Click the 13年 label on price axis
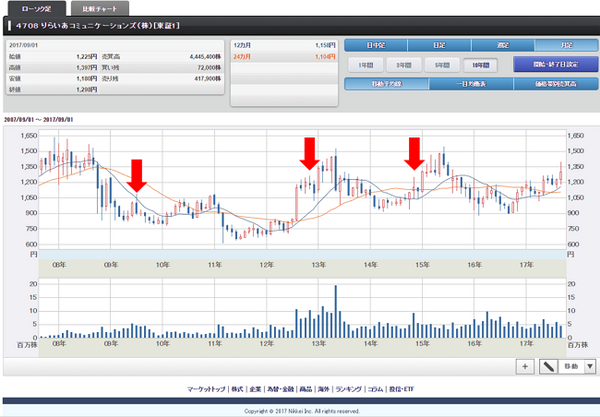This screenshot has width=600, height=417. click(x=318, y=265)
